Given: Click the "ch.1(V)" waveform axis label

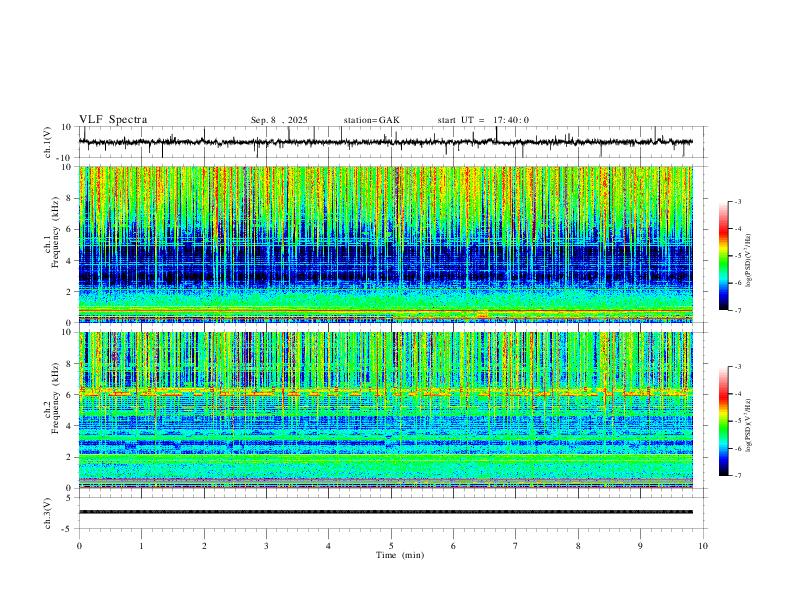Looking at the screenshot, I should [48, 142].
